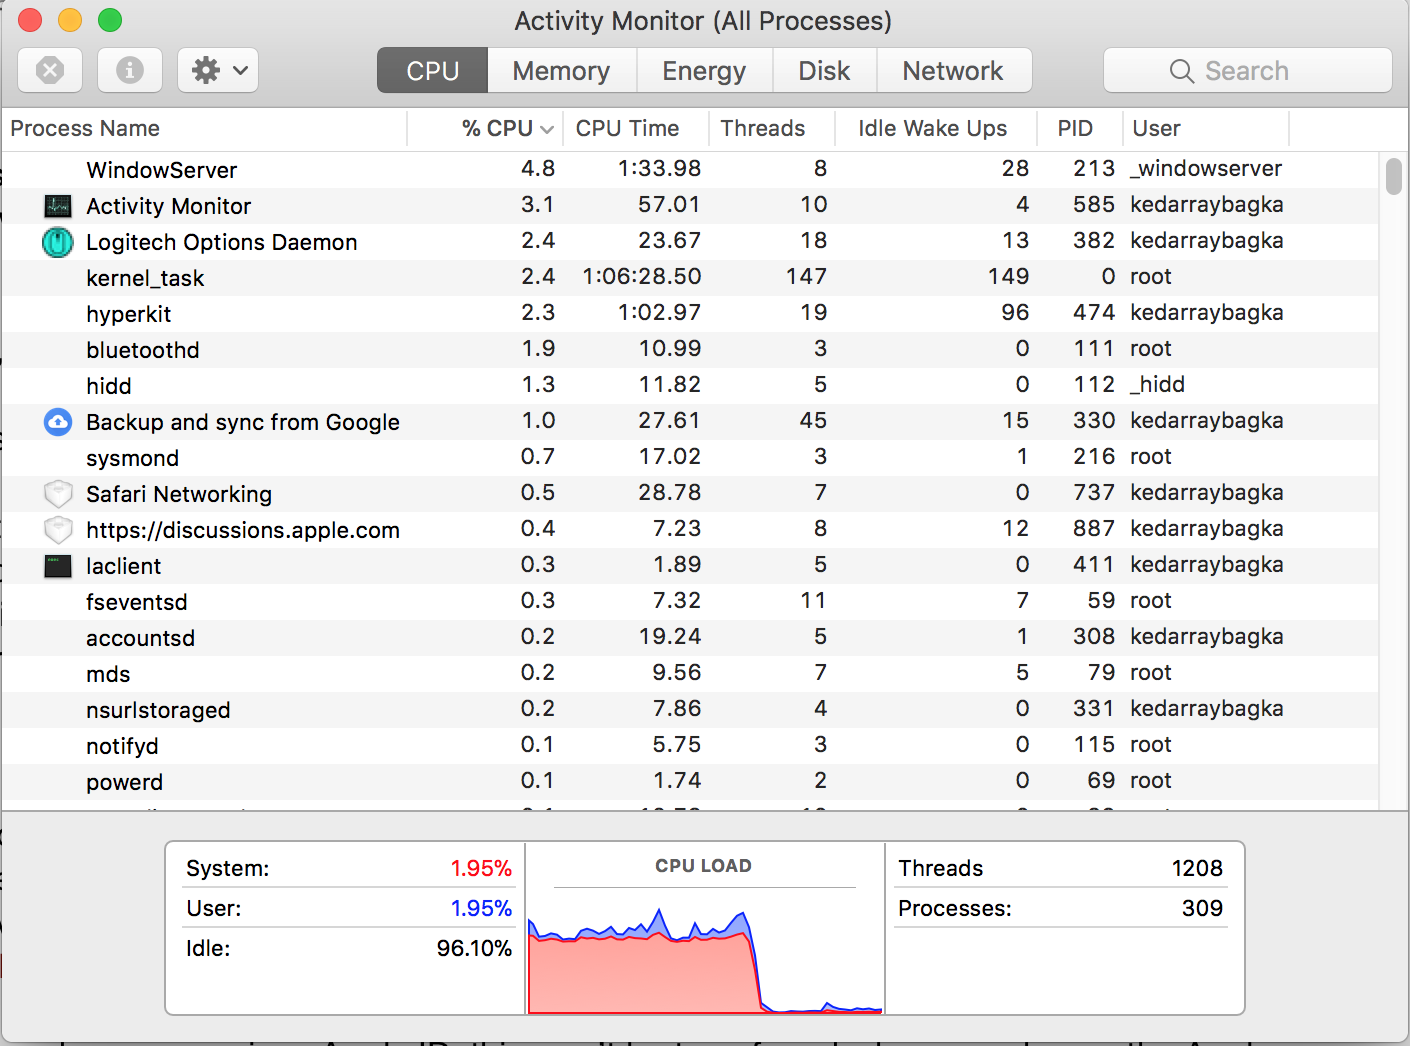Click the Logitech Options Daemon icon

[x=58, y=242]
